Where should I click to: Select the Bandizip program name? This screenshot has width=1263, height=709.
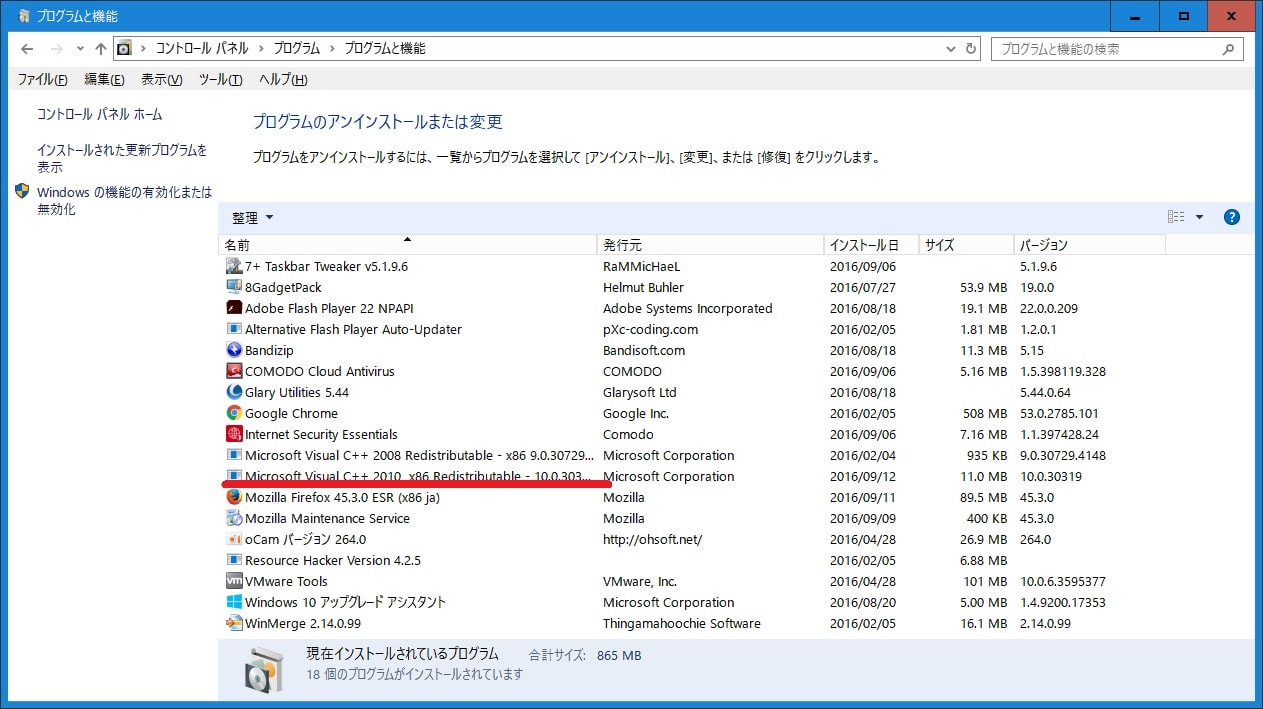click(269, 351)
